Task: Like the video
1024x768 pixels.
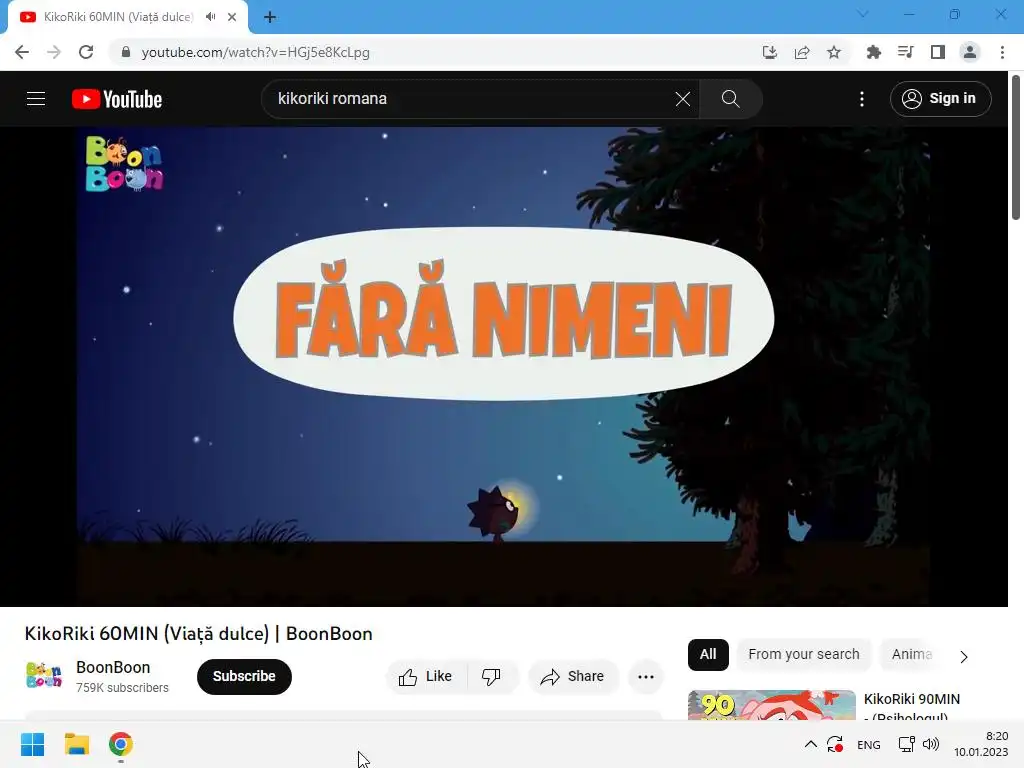Action: [x=426, y=677]
